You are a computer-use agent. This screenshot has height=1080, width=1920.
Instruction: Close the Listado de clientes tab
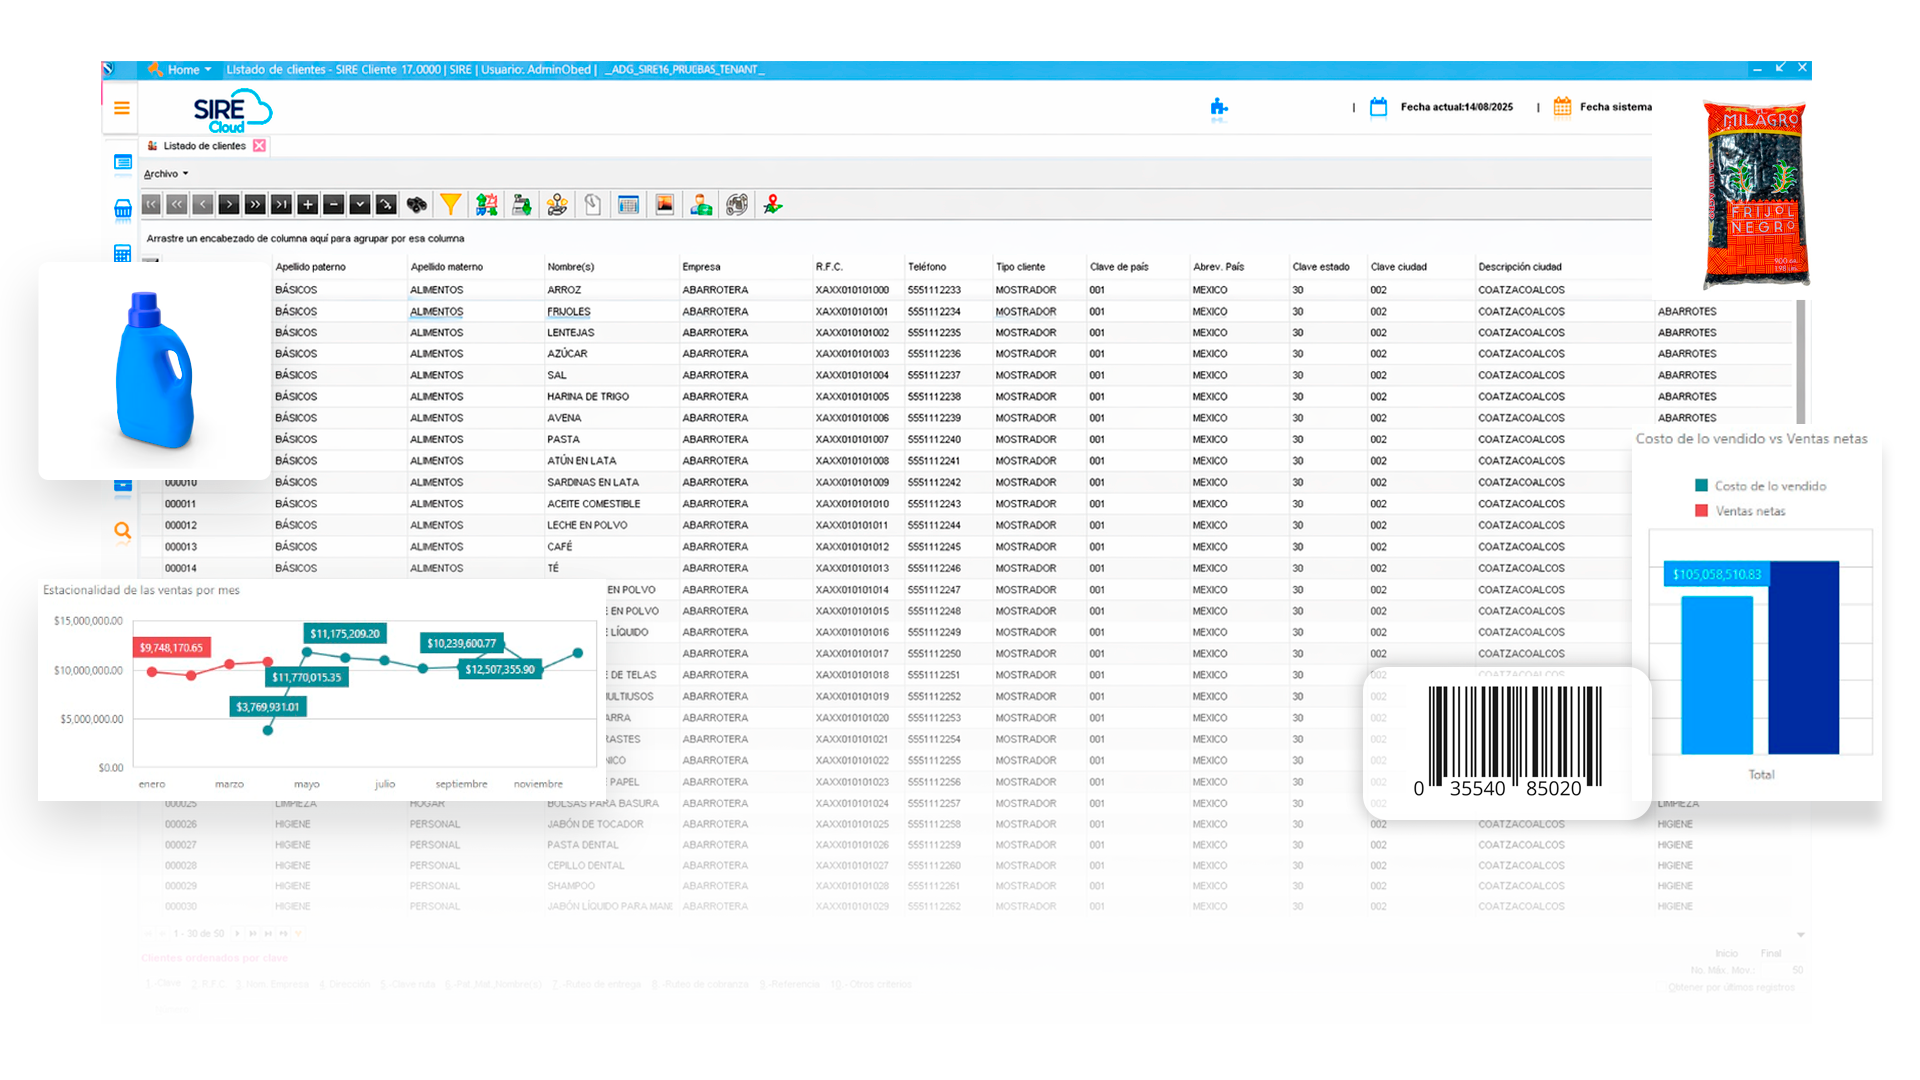click(x=260, y=146)
